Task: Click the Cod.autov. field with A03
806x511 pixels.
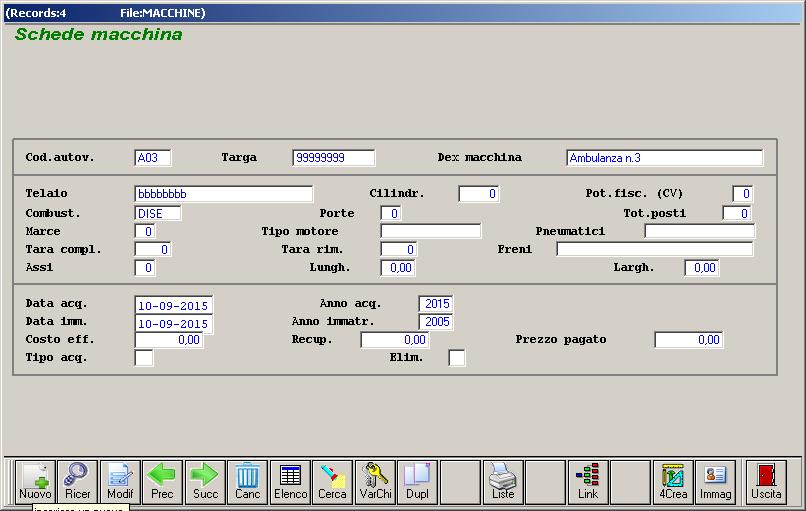Action: point(153,158)
